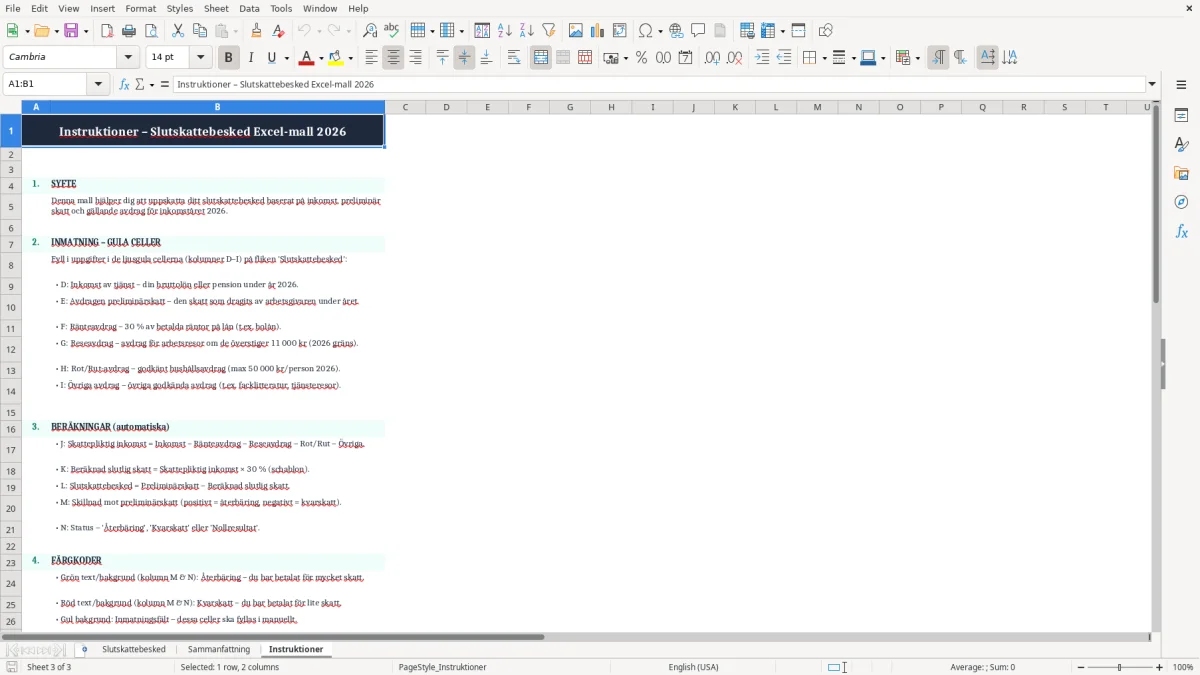Image resolution: width=1200 pixels, height=675 pixels.
Task: Toggle Bold formatting
Action: click(229, 58)
